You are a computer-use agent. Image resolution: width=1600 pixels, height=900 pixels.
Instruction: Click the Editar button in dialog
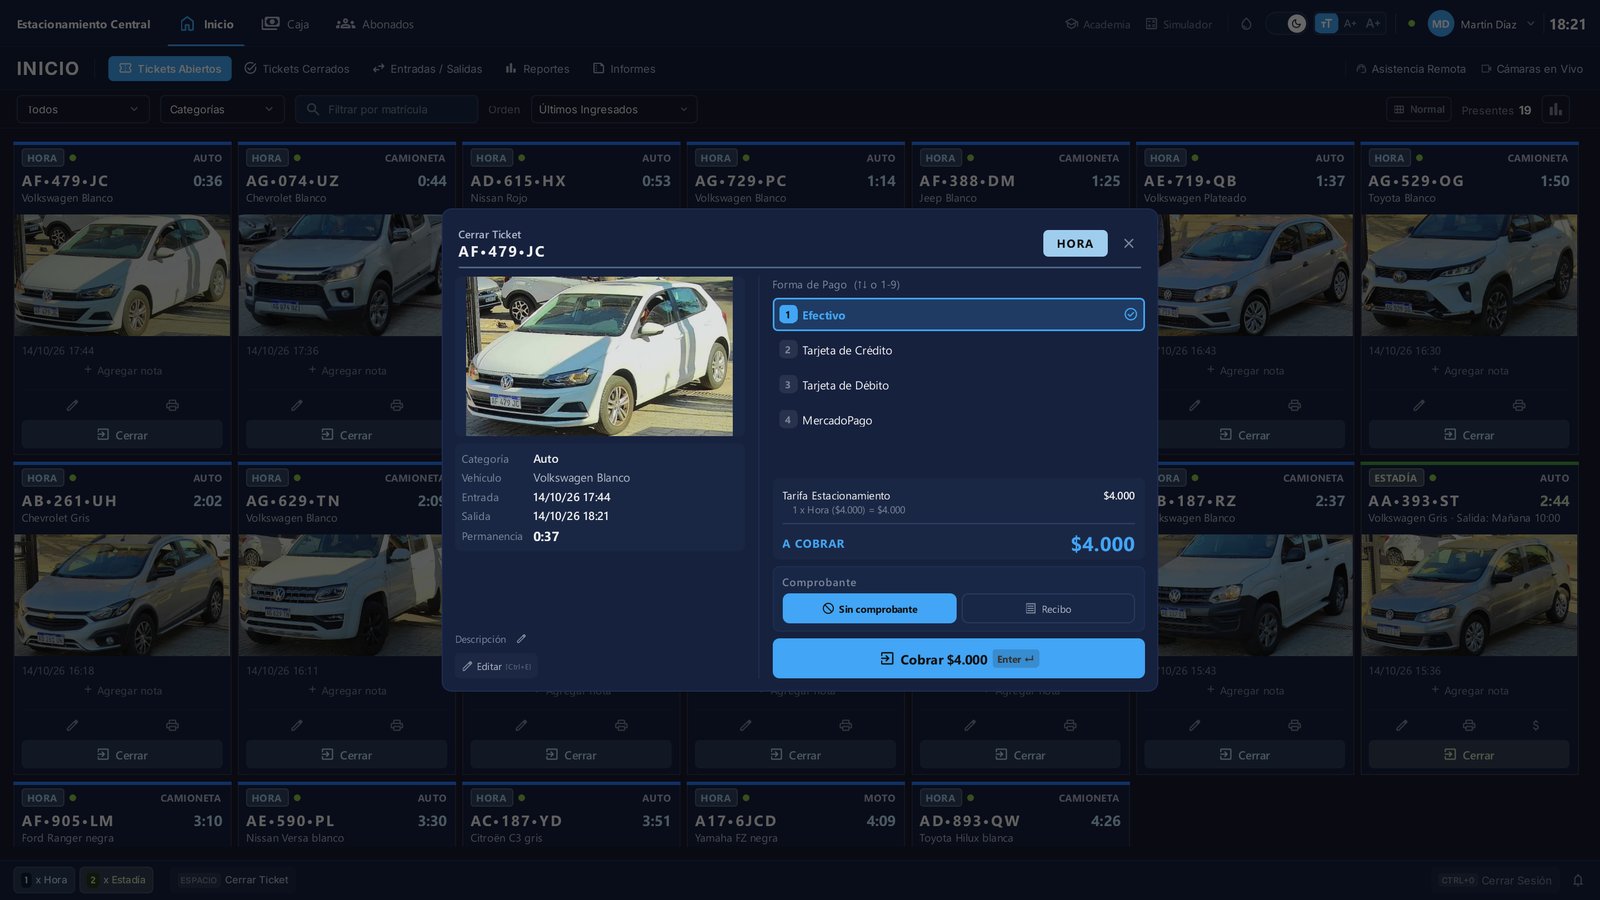pos(496,666)
